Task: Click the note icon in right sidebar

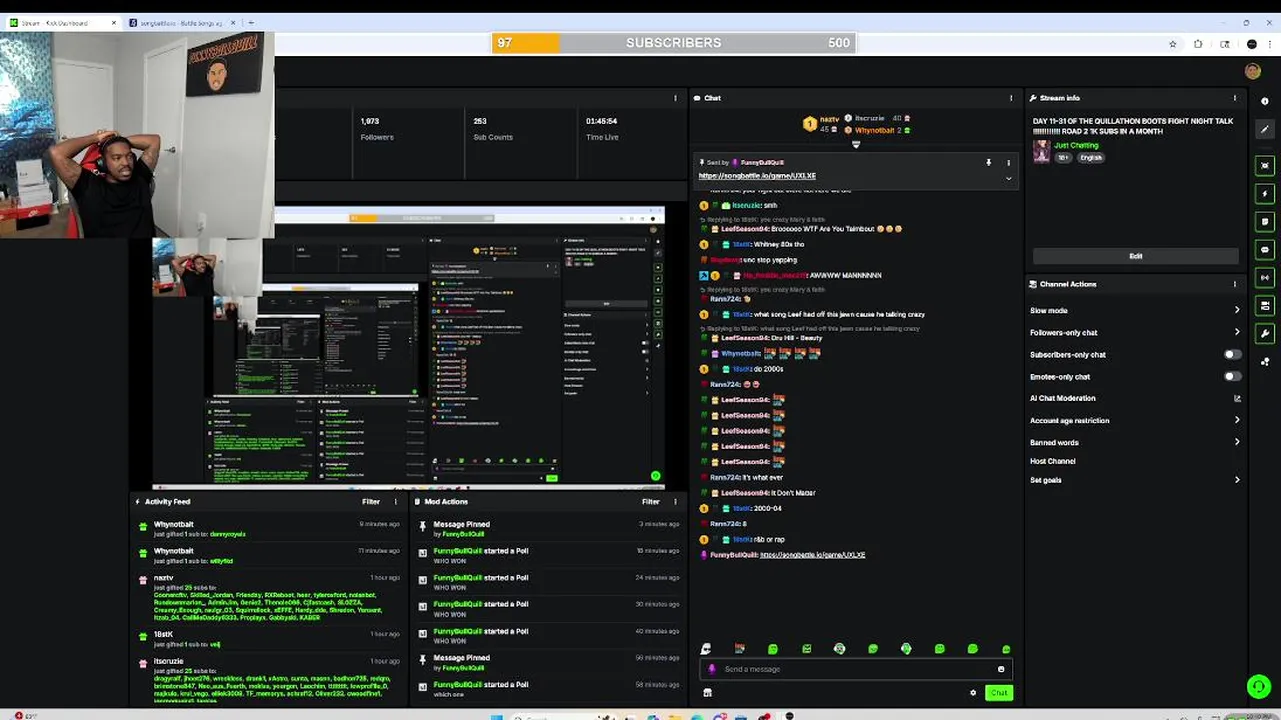Action: [1265, 221]
